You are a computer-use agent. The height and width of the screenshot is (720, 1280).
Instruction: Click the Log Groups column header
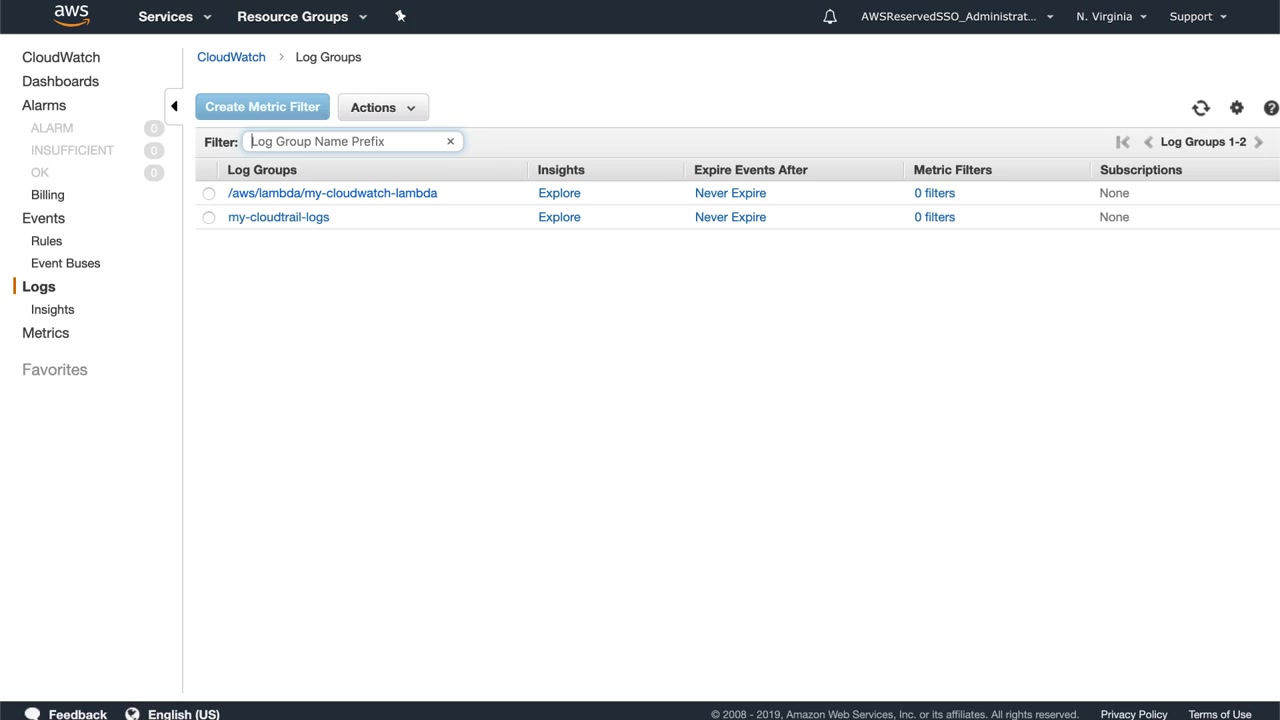point(262,170)
